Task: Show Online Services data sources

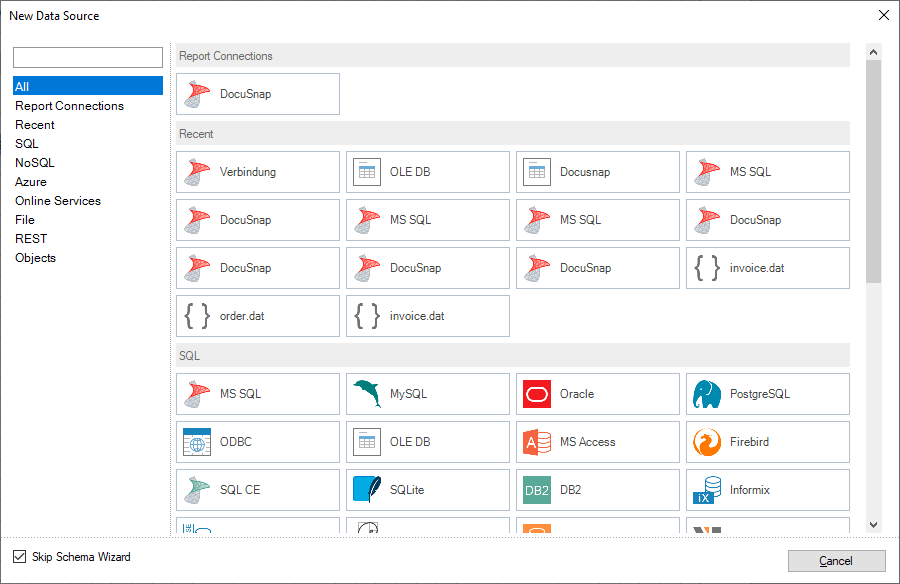Action: [58, 200]
